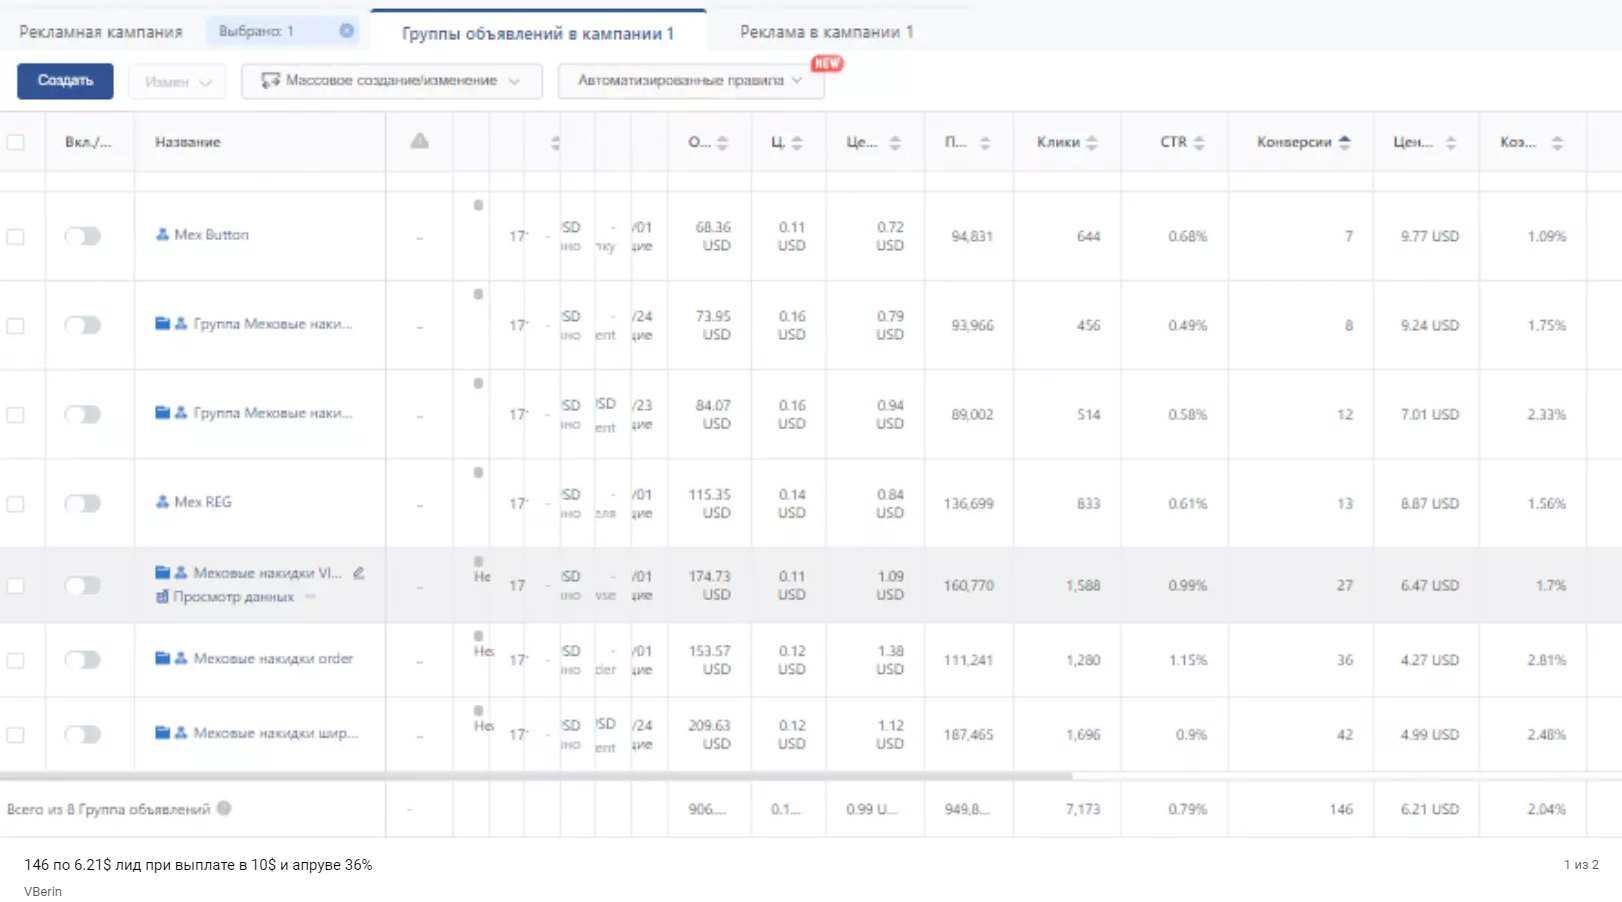Sort by the 'Коэ...' column arrows
This screenshot has height=902, width=1622.
[x=1557, y=142]
